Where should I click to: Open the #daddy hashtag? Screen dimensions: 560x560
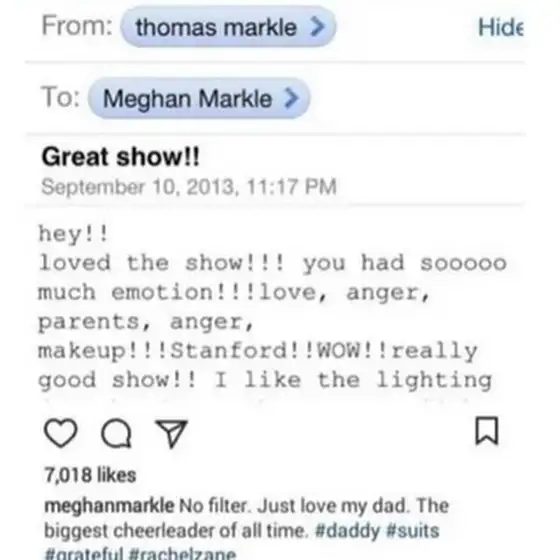pos(348,531)
